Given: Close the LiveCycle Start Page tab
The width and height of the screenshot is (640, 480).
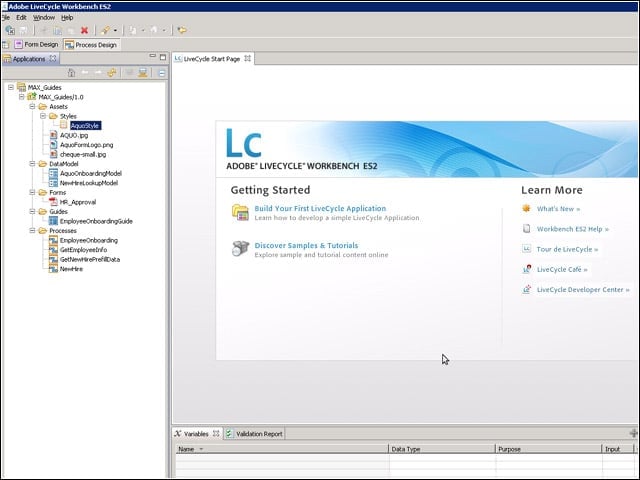Looking at the screenshot, I should (x=247, y=58).
